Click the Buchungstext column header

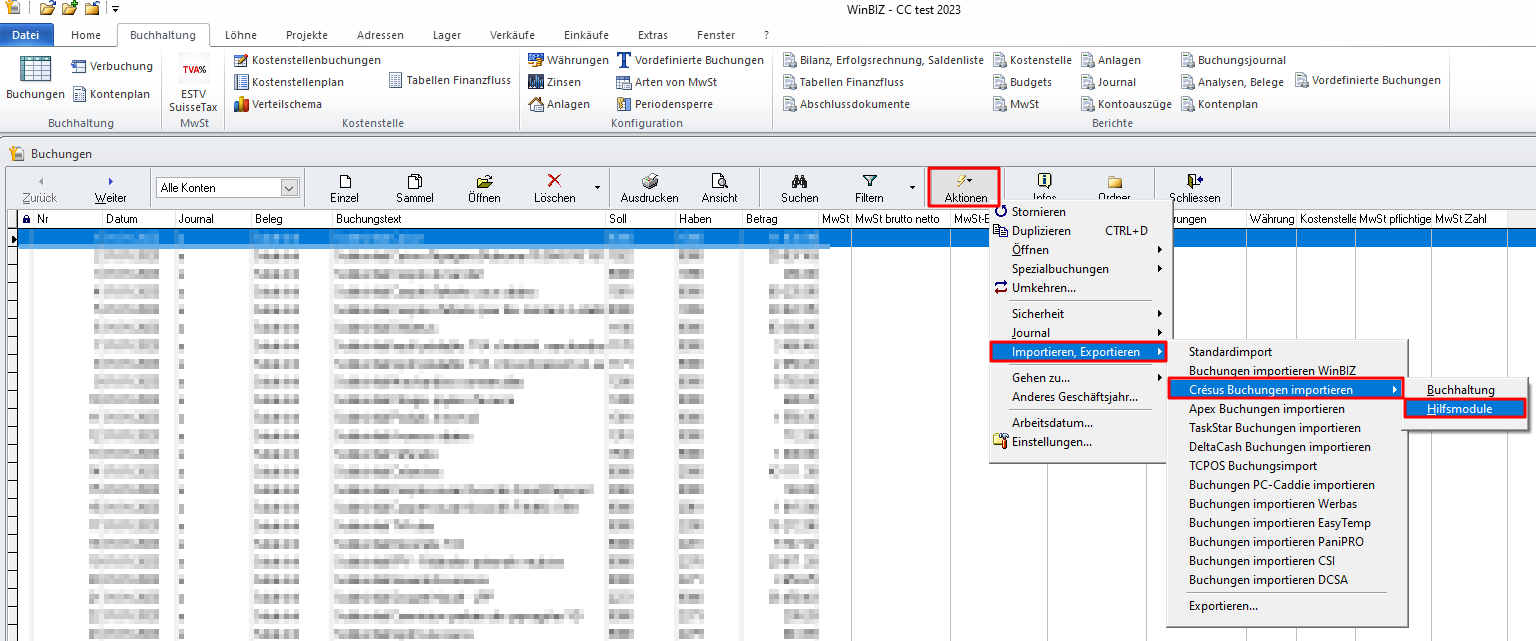click(369, 218)
